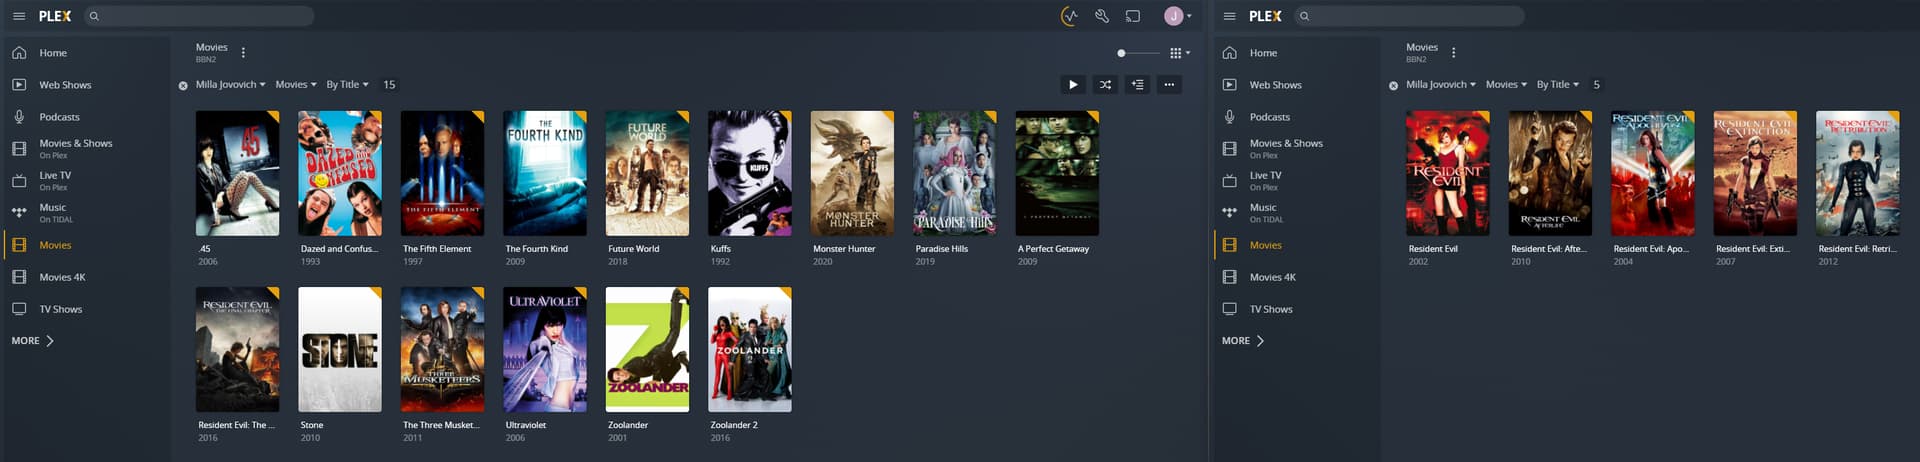Play all filtered movies with the play button
The image size is (1920, 462).
[x=1073, y=85]
